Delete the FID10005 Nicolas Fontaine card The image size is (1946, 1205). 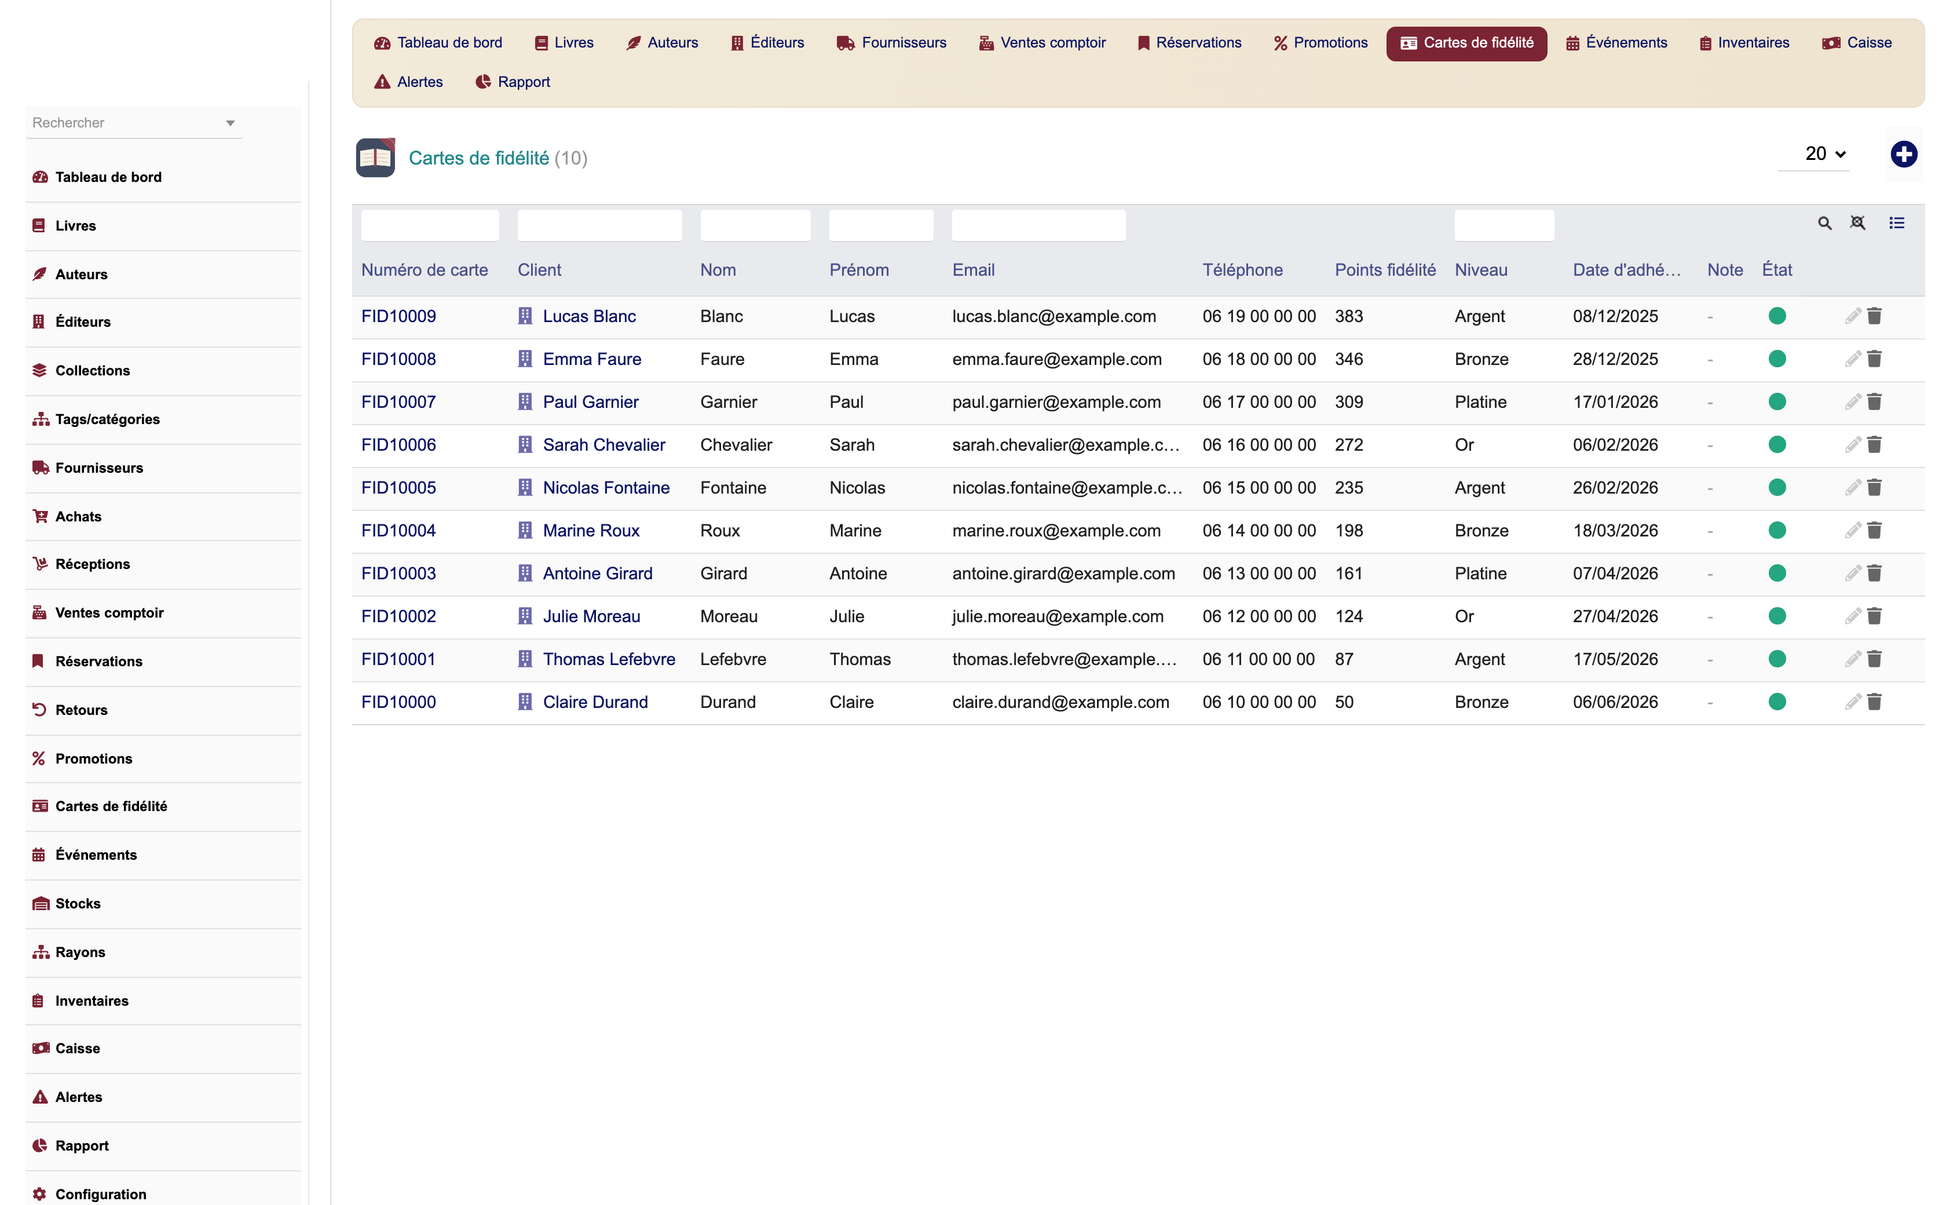1874,488
